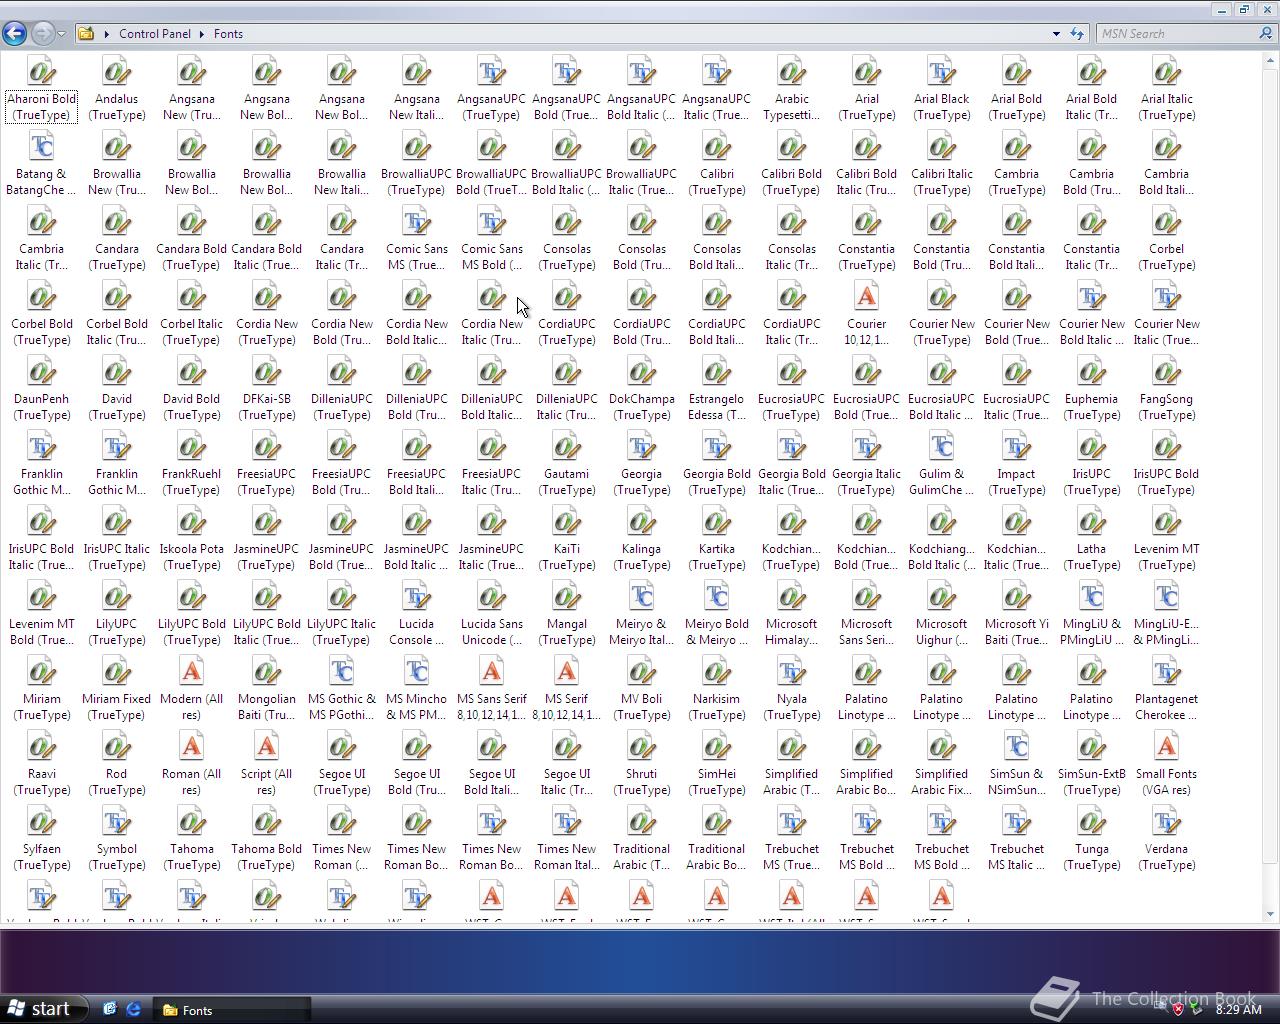The width and height of the screenshot is (1280, 1024).
Task: Click the vertical scrollbar down arrow
Action: tap(1271, 914)
